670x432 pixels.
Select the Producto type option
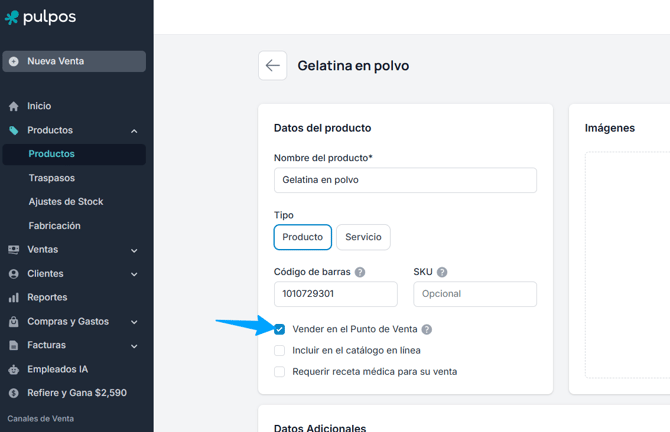pyautogui.click(x=303, y=237)
